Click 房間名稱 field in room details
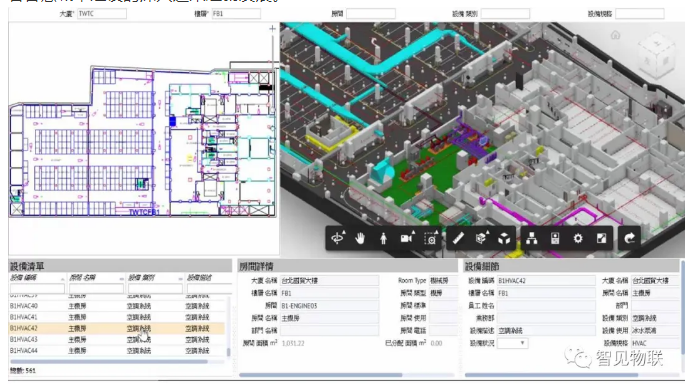Image resolution: width=698 pixels, height=384 pixels. point(329,318)
